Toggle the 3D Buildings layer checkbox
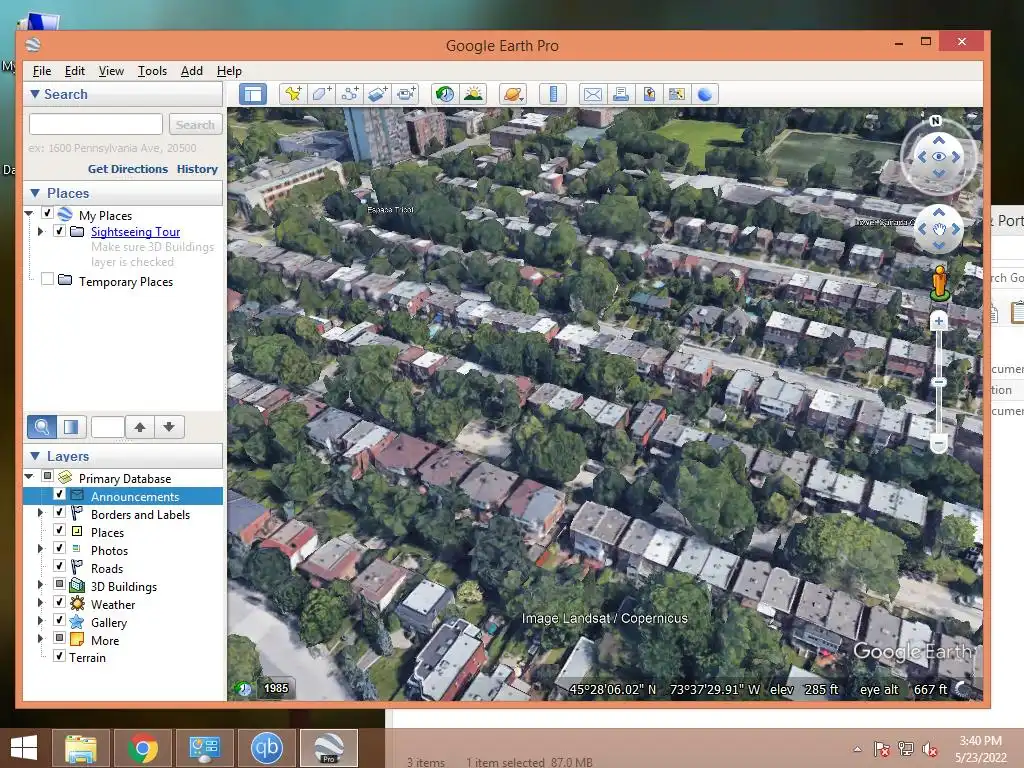1024x768 pixels. click(x=59, y=584)
